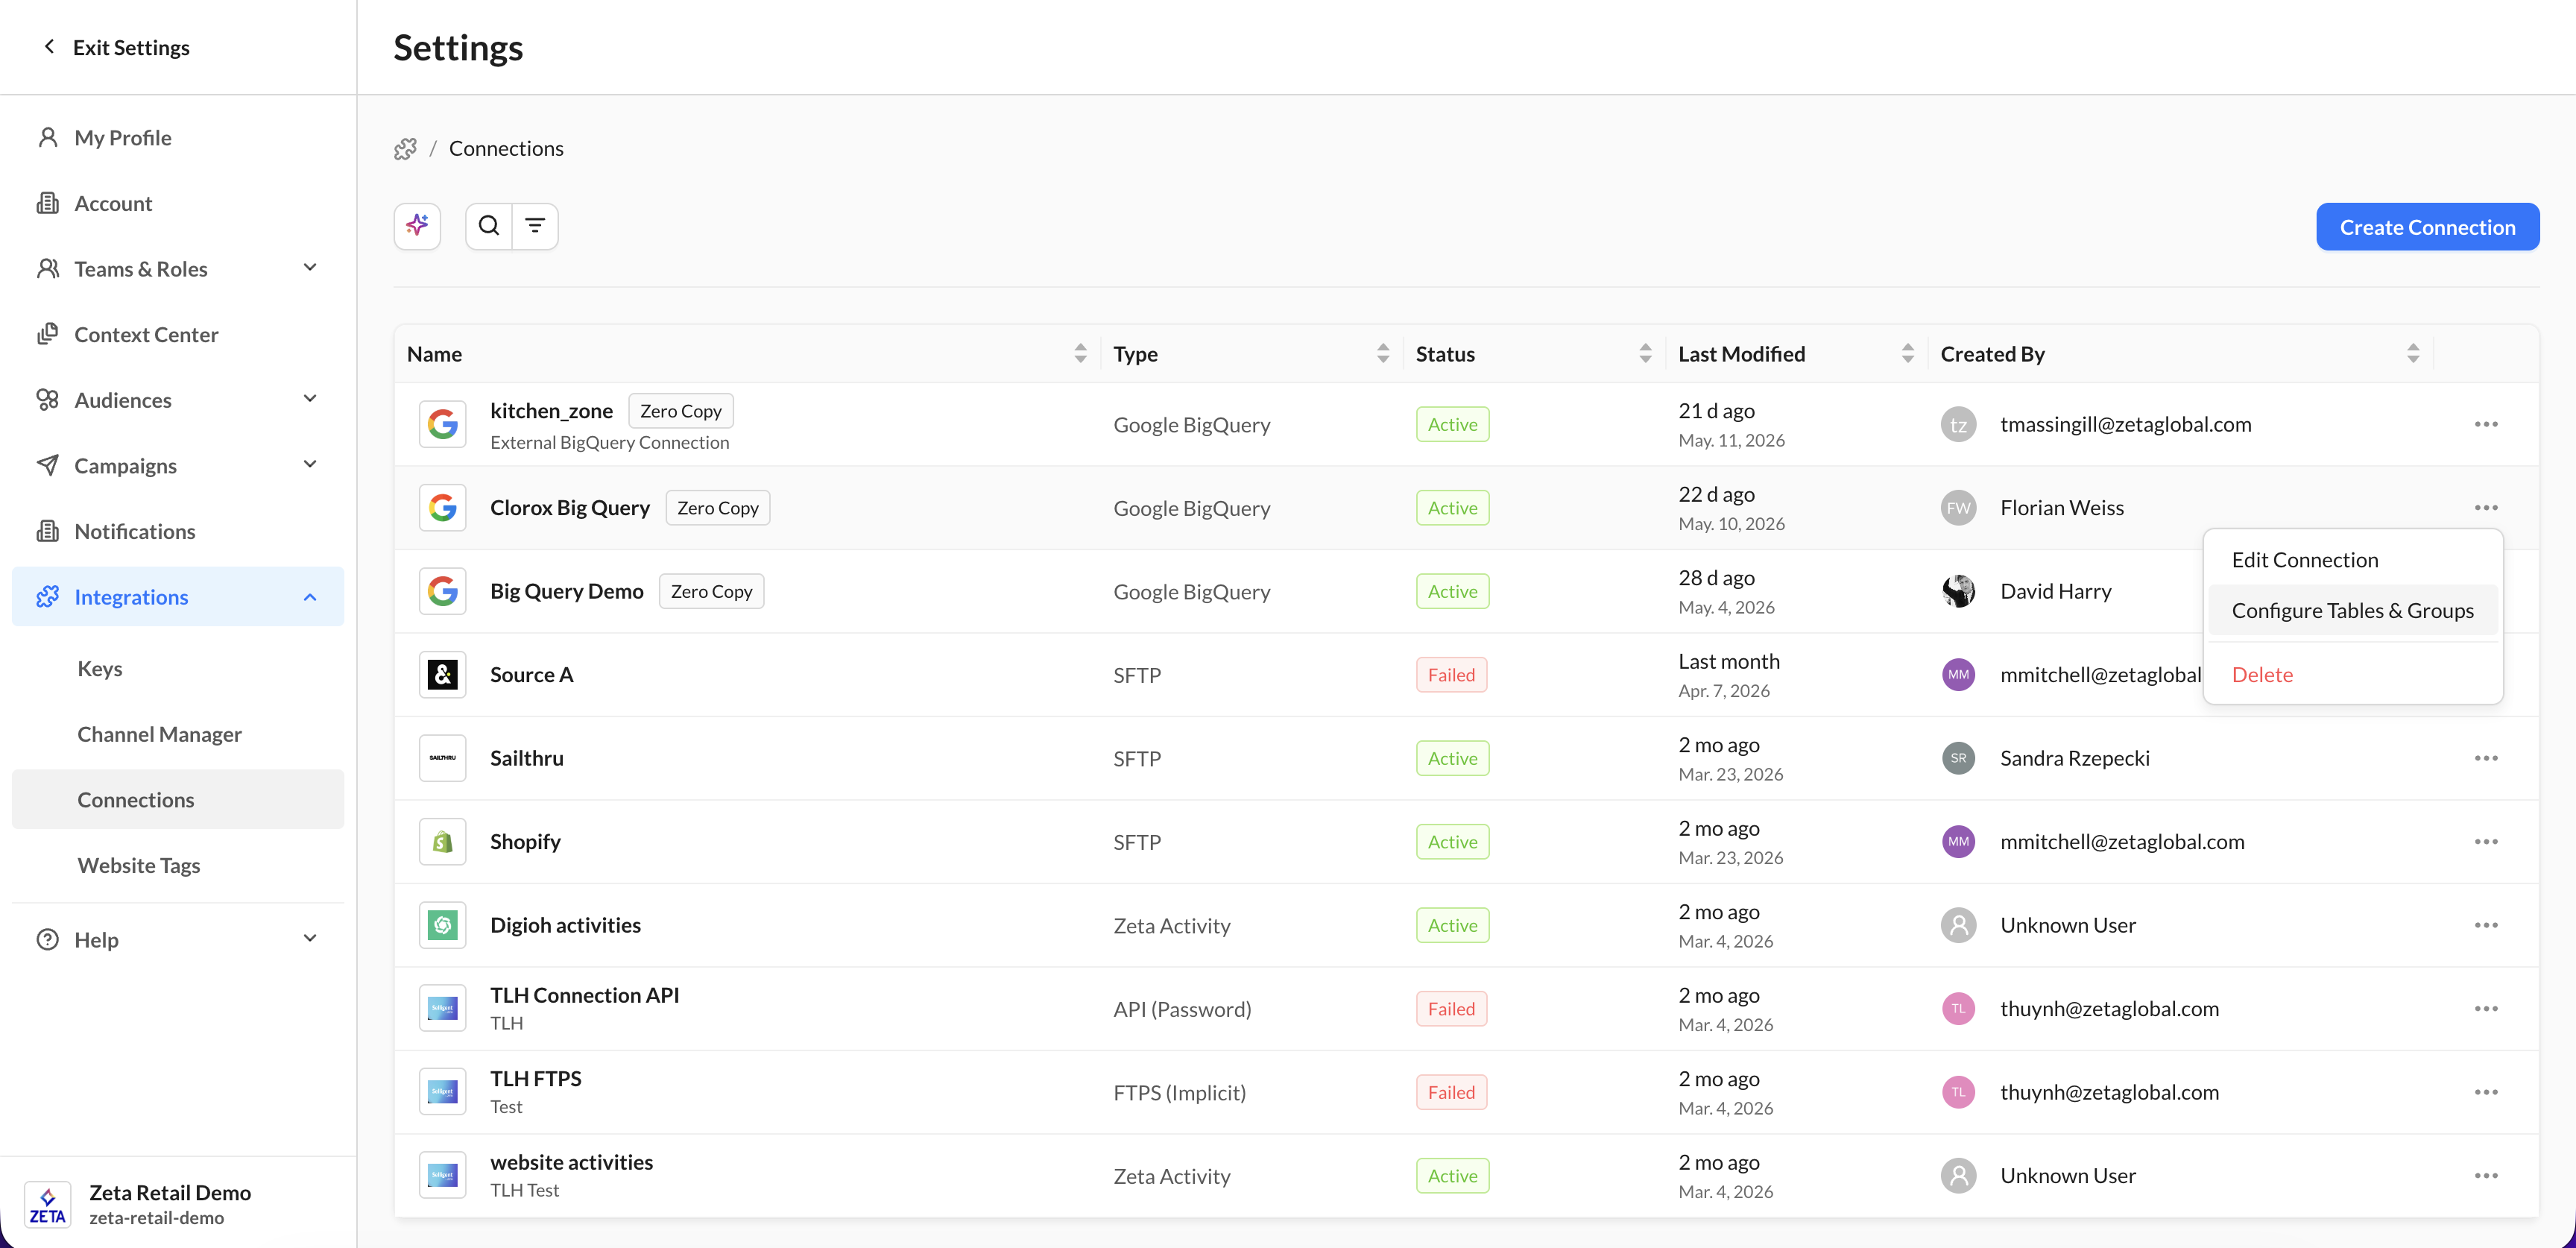Collapse the Integrations section

point(310,597)
